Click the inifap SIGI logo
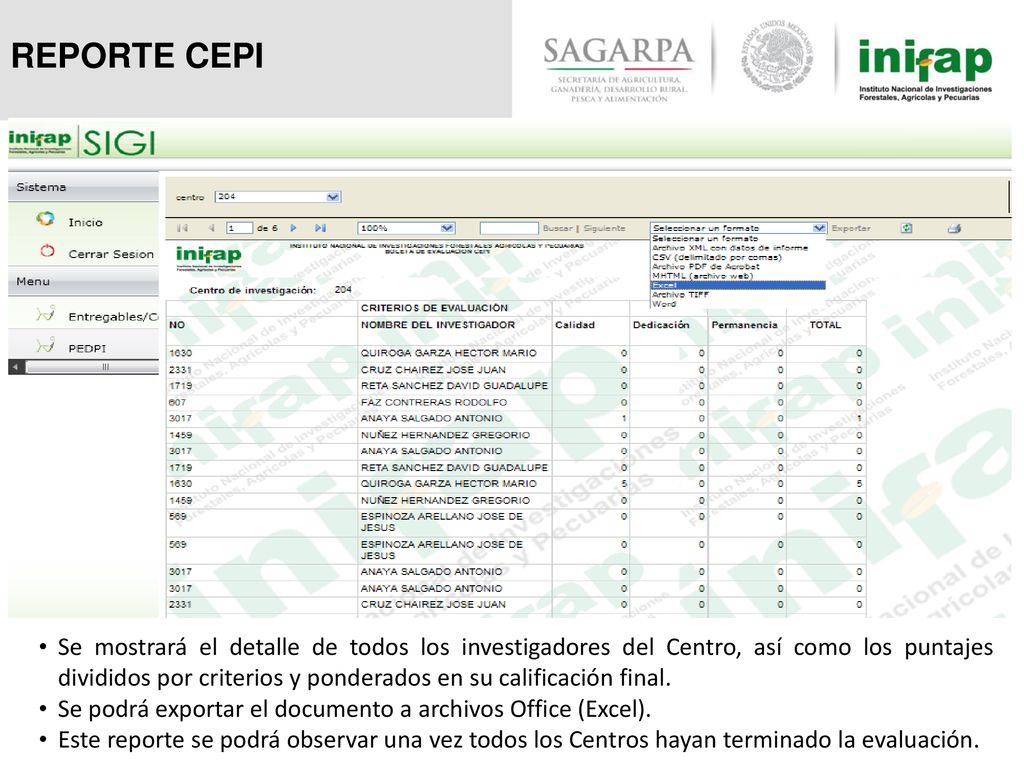Image resolution: width=1024 pixels, height=768 pixels. [82, 141]
